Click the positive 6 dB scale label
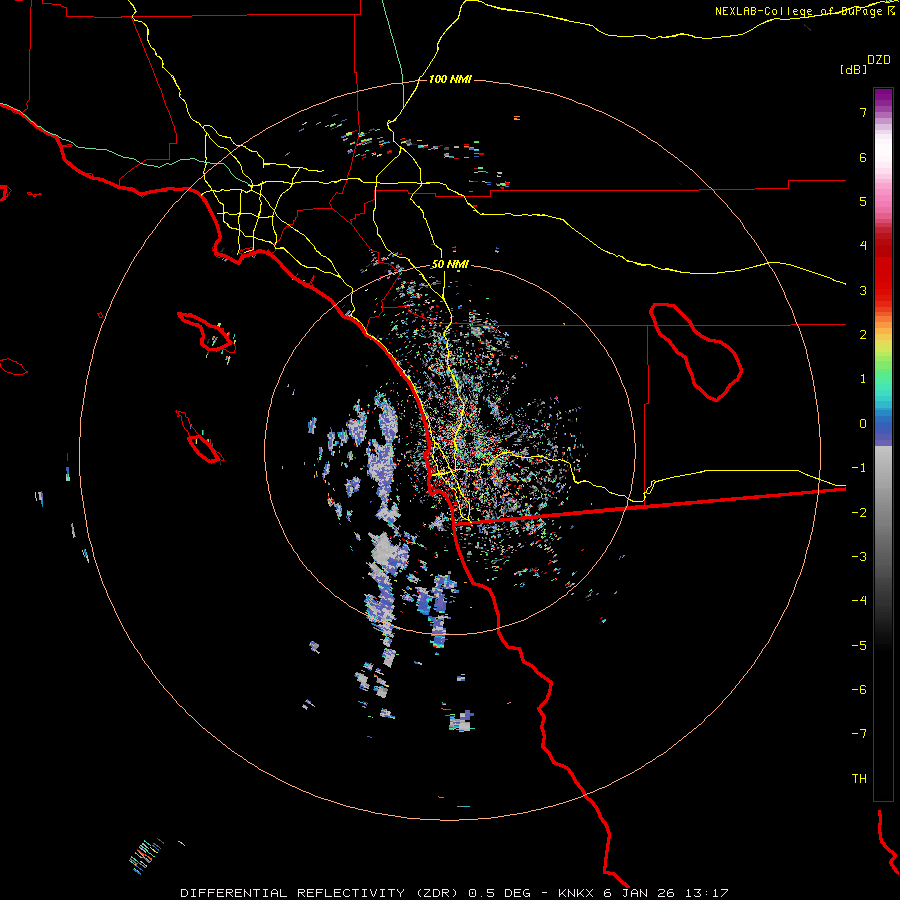Image resolution: width=900 pixels, height=900 pixels. click(863, 157)
